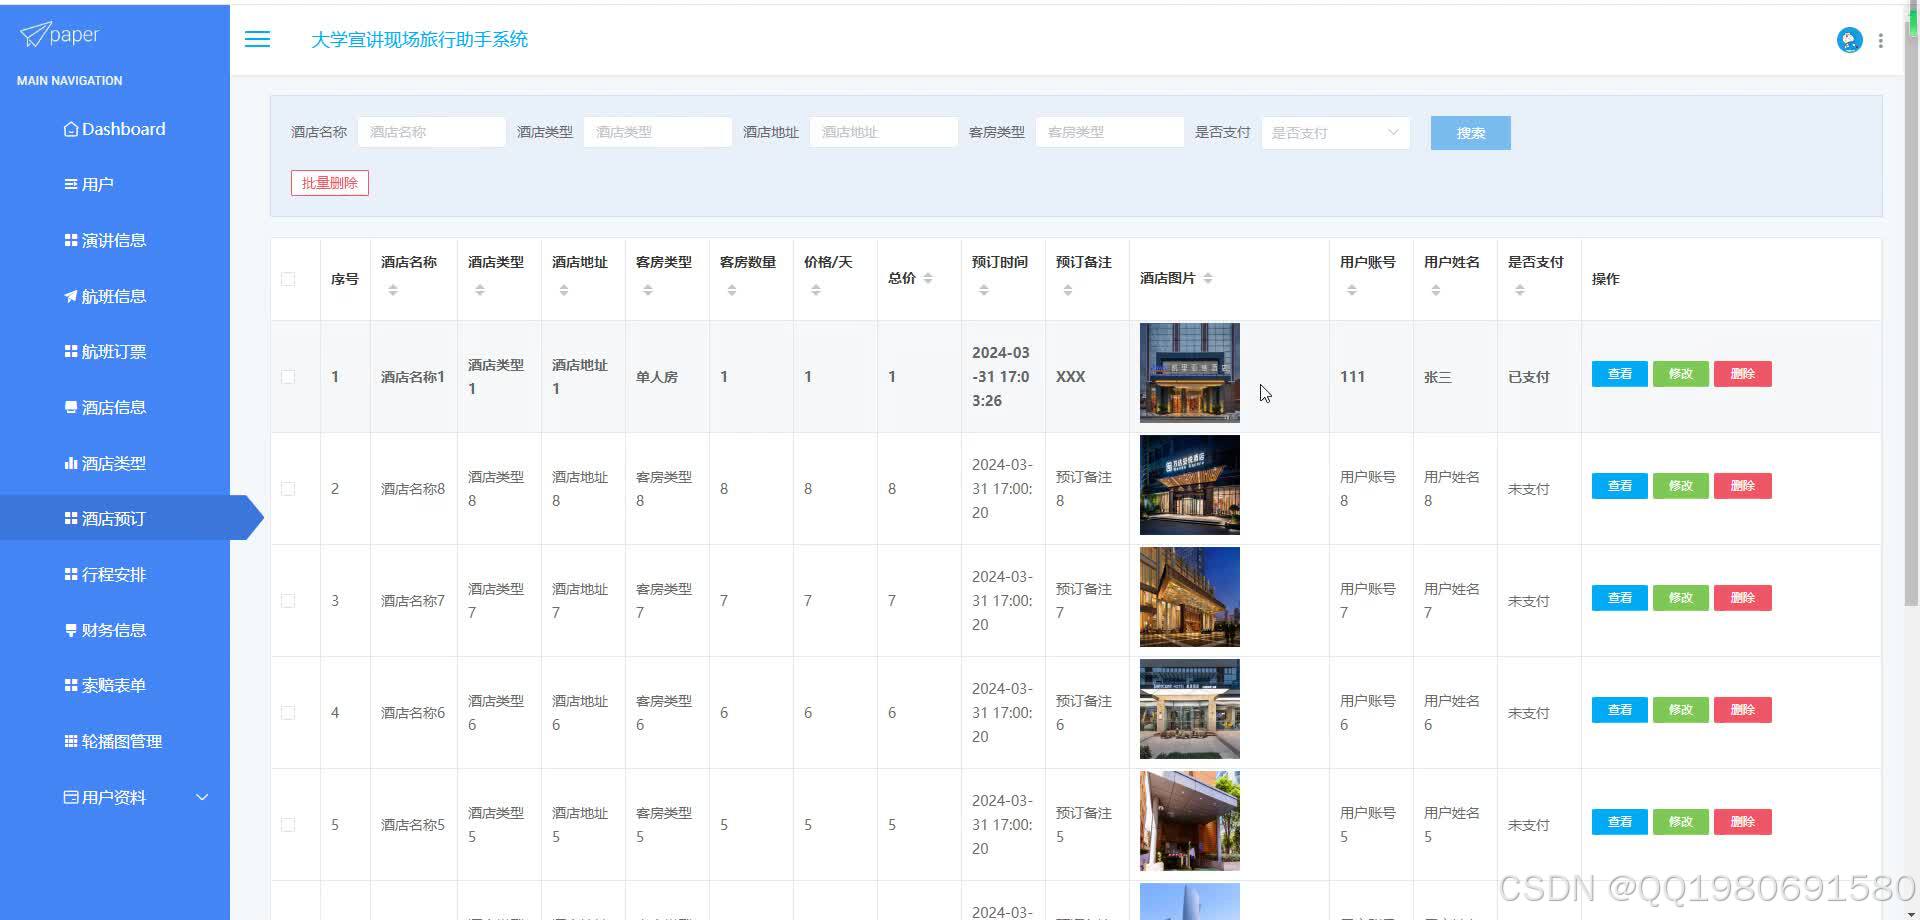Click the paper logo in the sidebar
The image size is (1920, 920).
60,35
